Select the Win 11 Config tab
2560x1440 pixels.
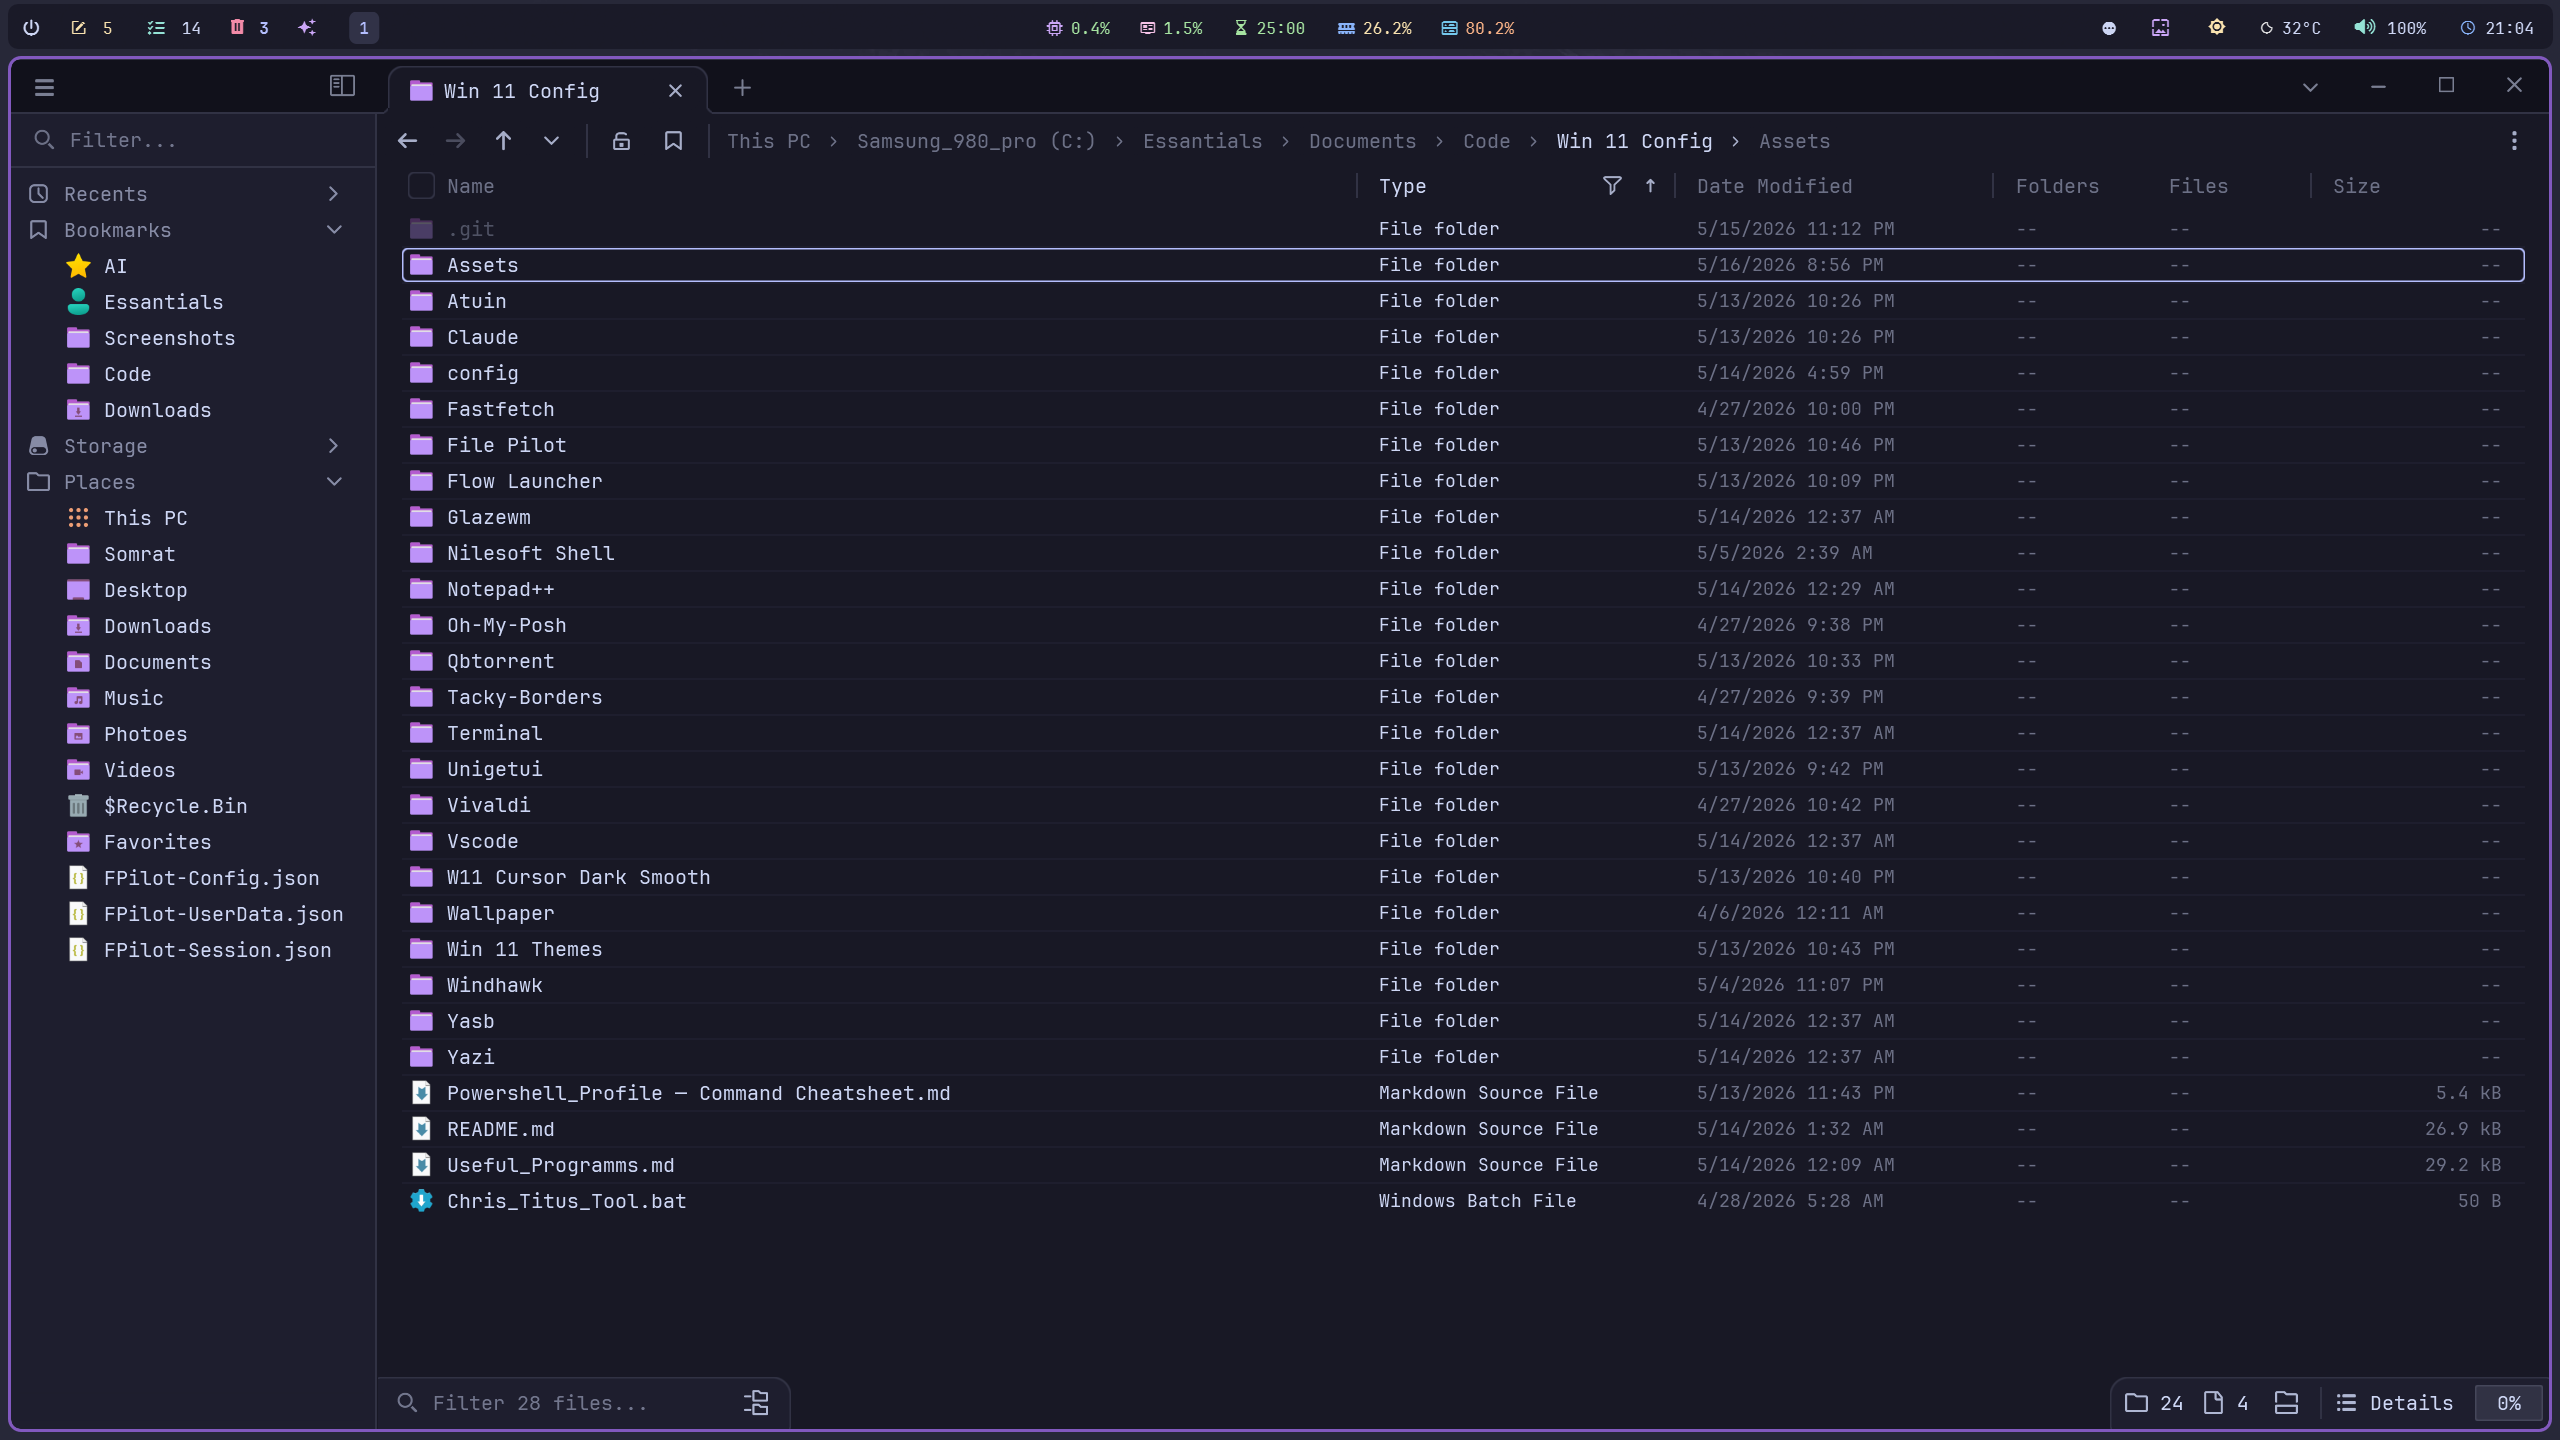tap(547, 91)
